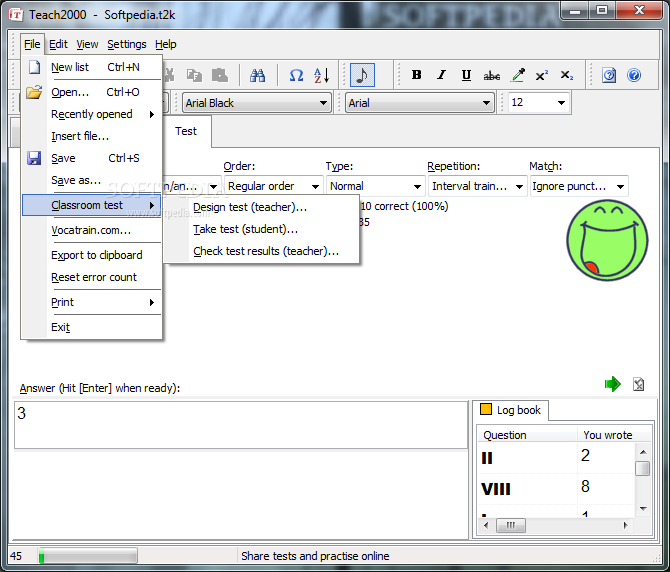Click the green next arrow icon
670x572 pixels.
[612, 384]
